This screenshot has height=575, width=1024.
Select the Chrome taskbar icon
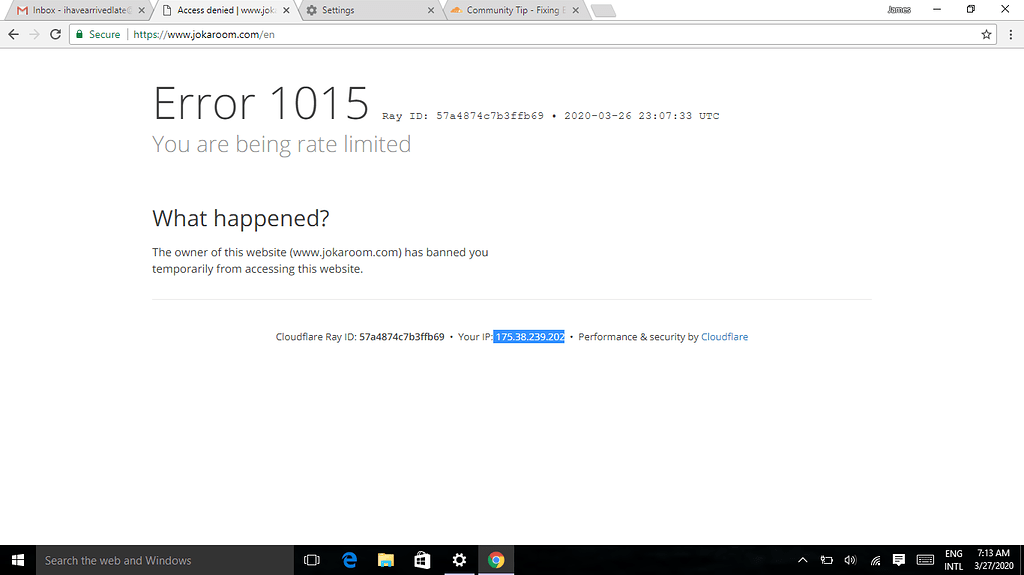[496, 560]
